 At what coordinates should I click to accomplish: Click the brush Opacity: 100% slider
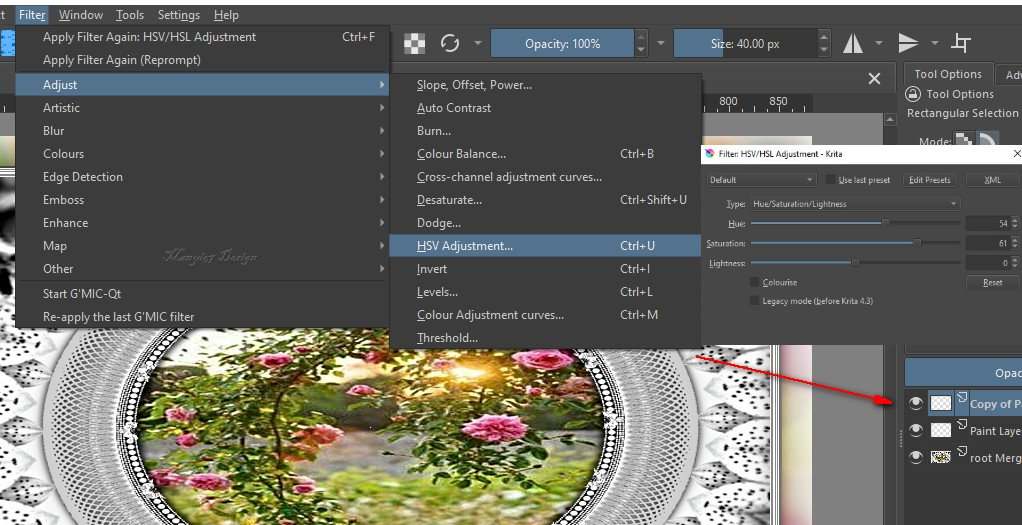pos(562,44)
